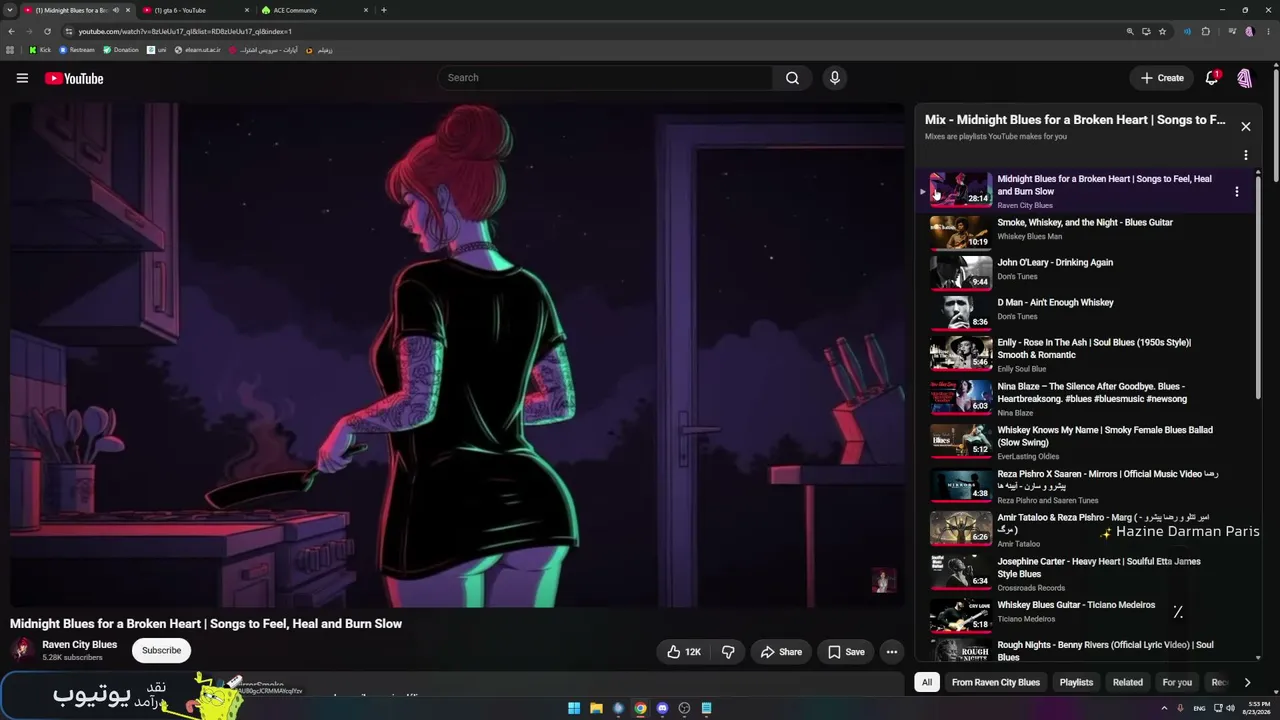This screenshot has height=720, width=1280.
Task: Select the All filter chip
Action: pos(927,682)
